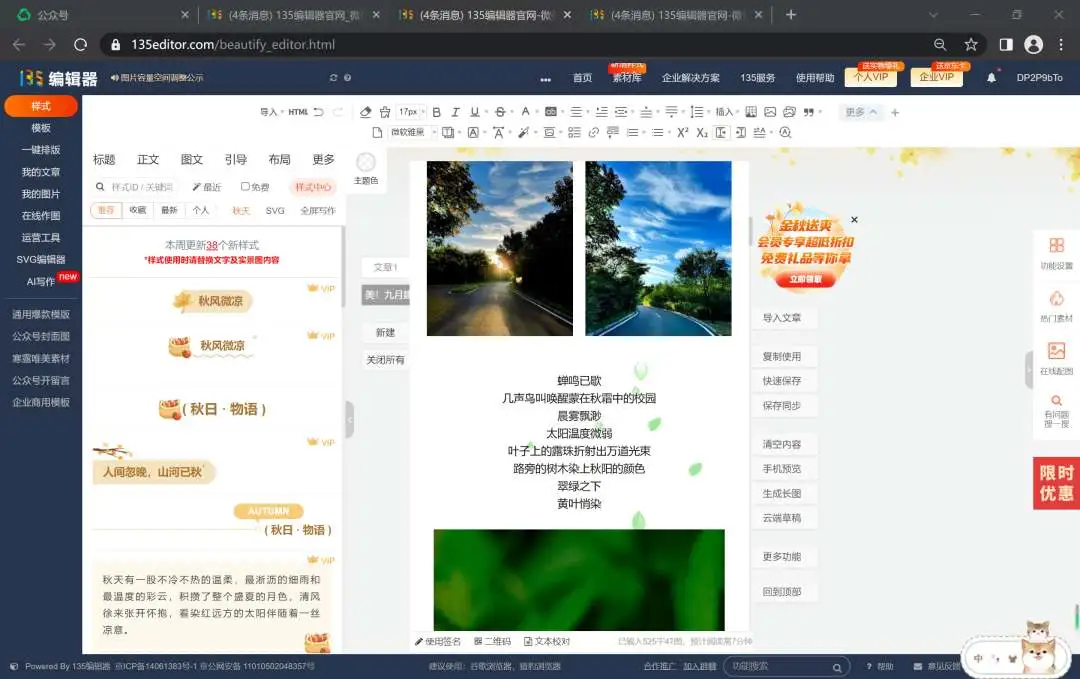The height and width of the screenshot is (679, 1080).
Task: Select the 最新 filter tab
Action: pyautogui.click(x=169, y=210)
